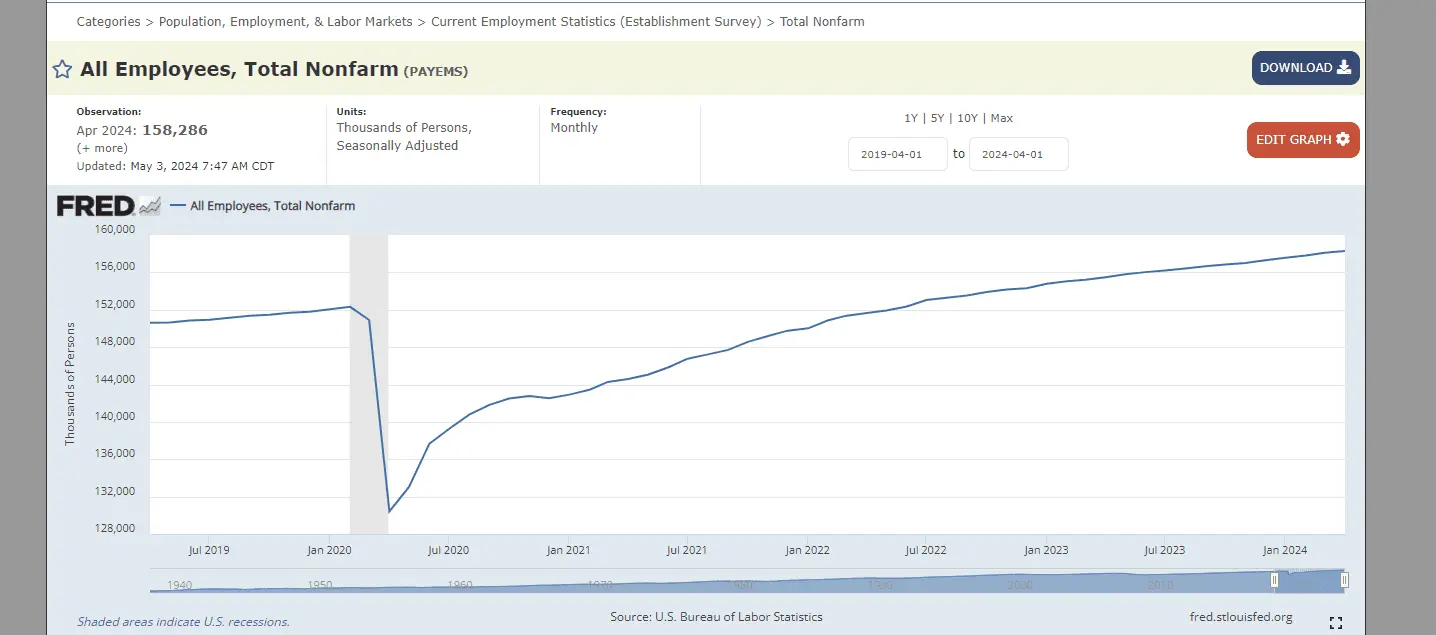
Task: Click the Download button
Action: click(x=1305, y=68)
